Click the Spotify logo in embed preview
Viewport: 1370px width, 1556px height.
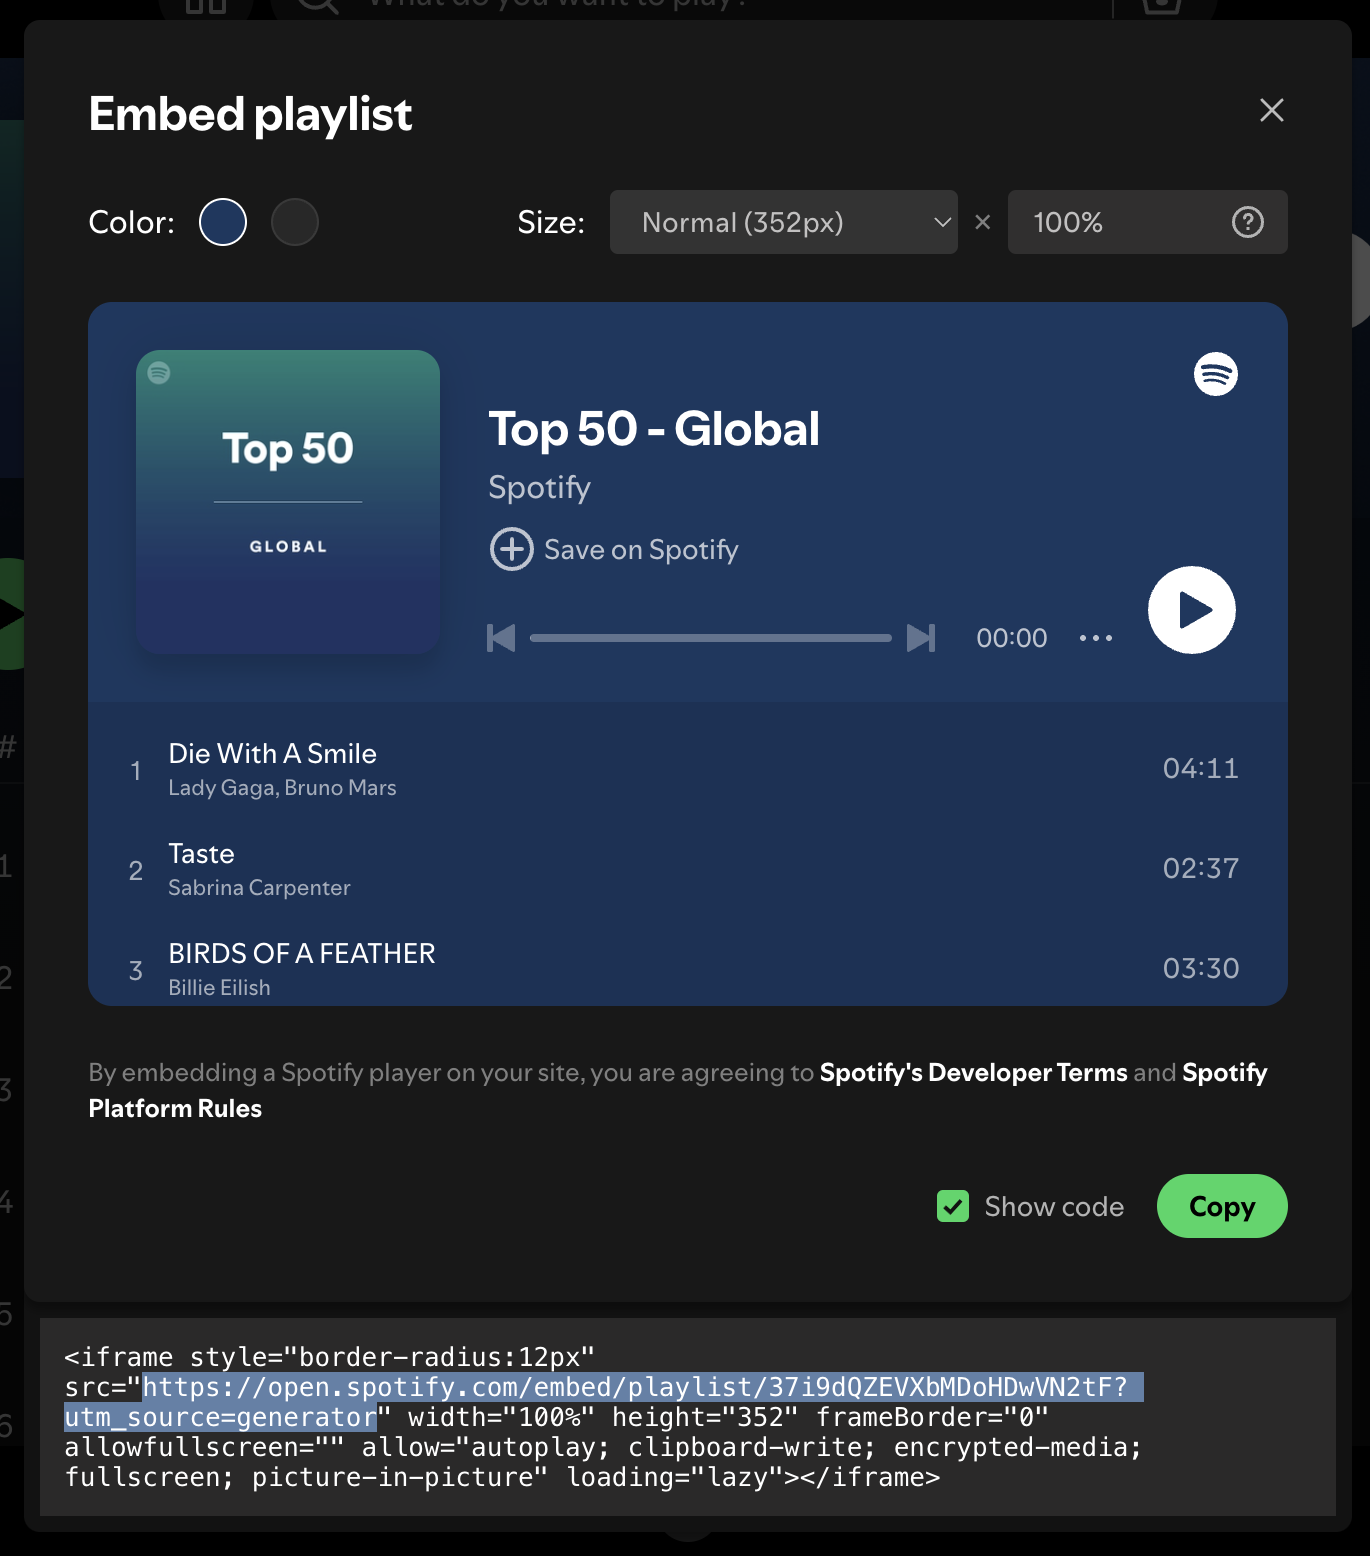coord(1215,374)
